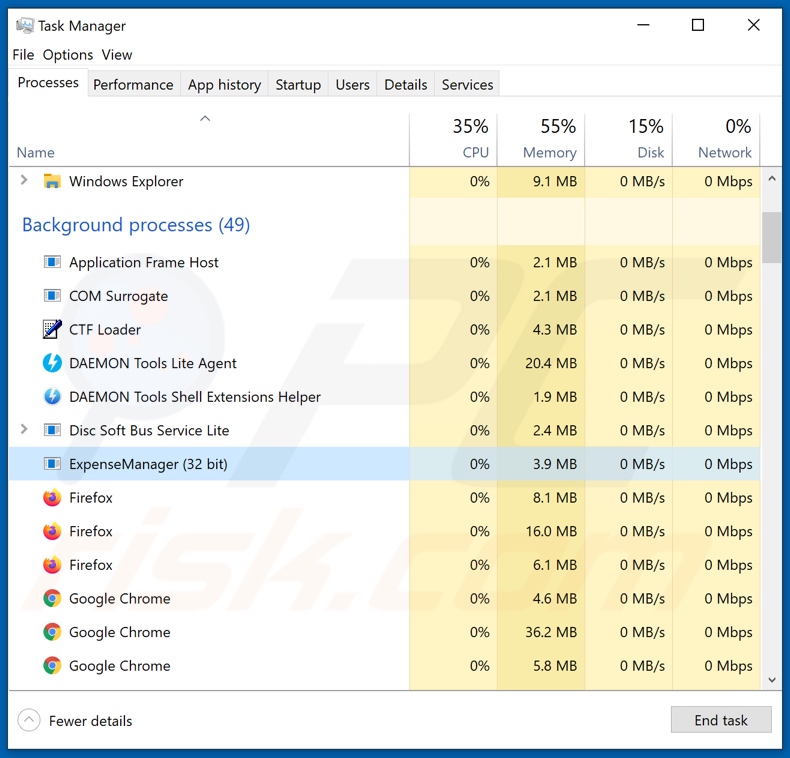Screen dimensions: 790x758
Task: Click the scrollbar down arrow
Action: tap(772, 680)
